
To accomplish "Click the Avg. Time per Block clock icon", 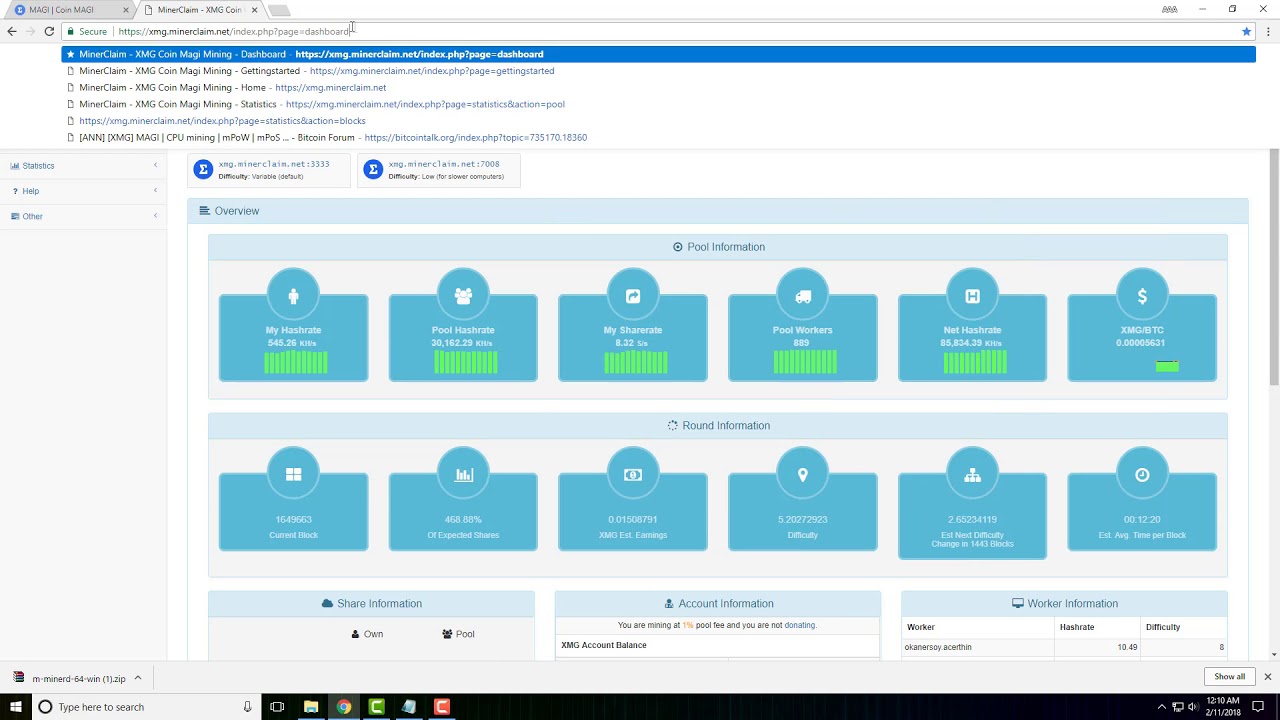I will pyautogui.click(x=1142, y=475).
